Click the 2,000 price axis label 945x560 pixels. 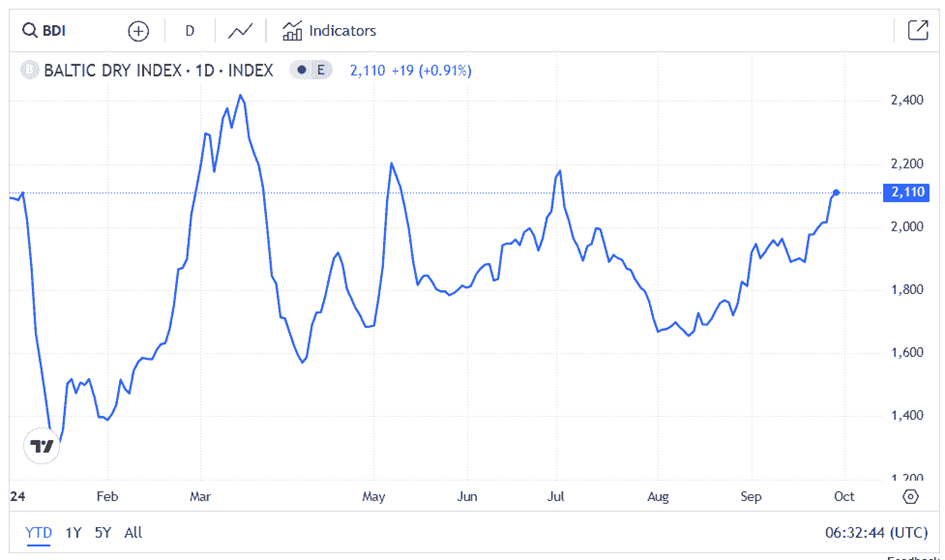907,227
